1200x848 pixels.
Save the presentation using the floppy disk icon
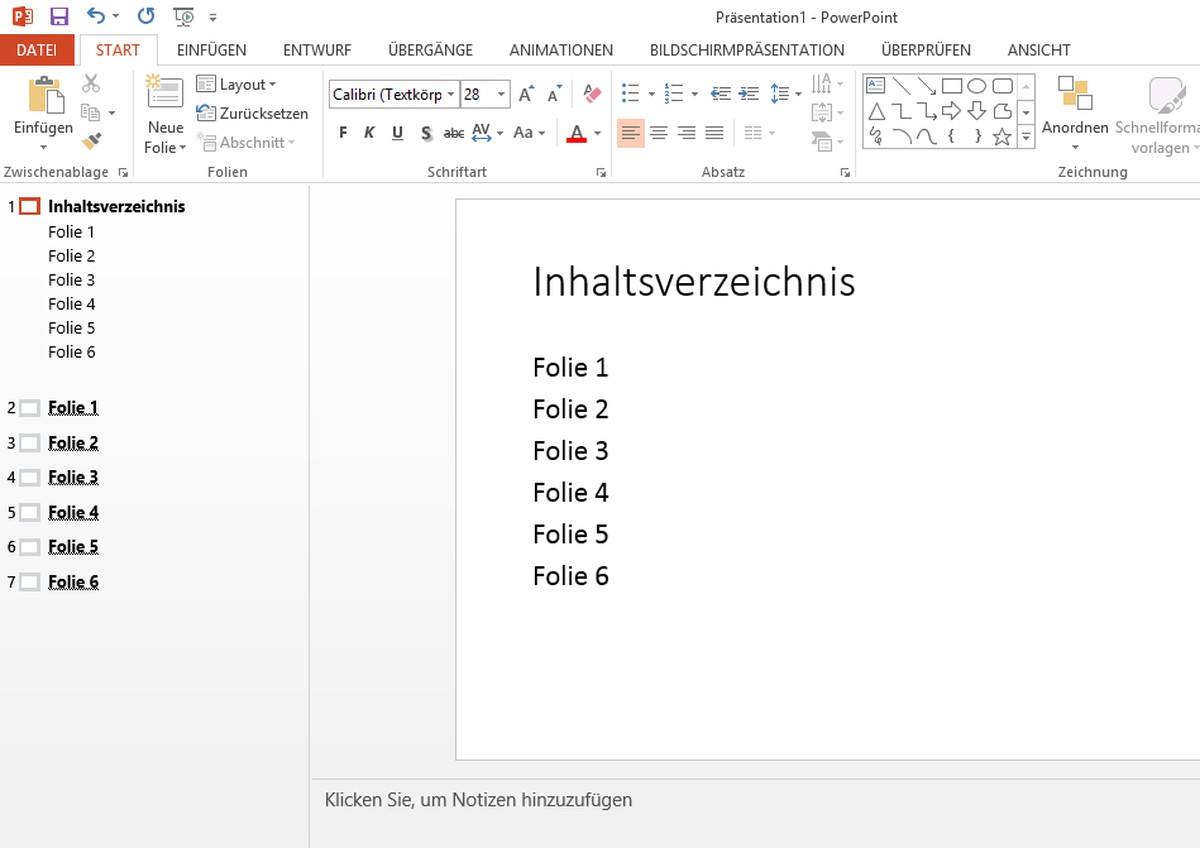(x=59, y=16)
